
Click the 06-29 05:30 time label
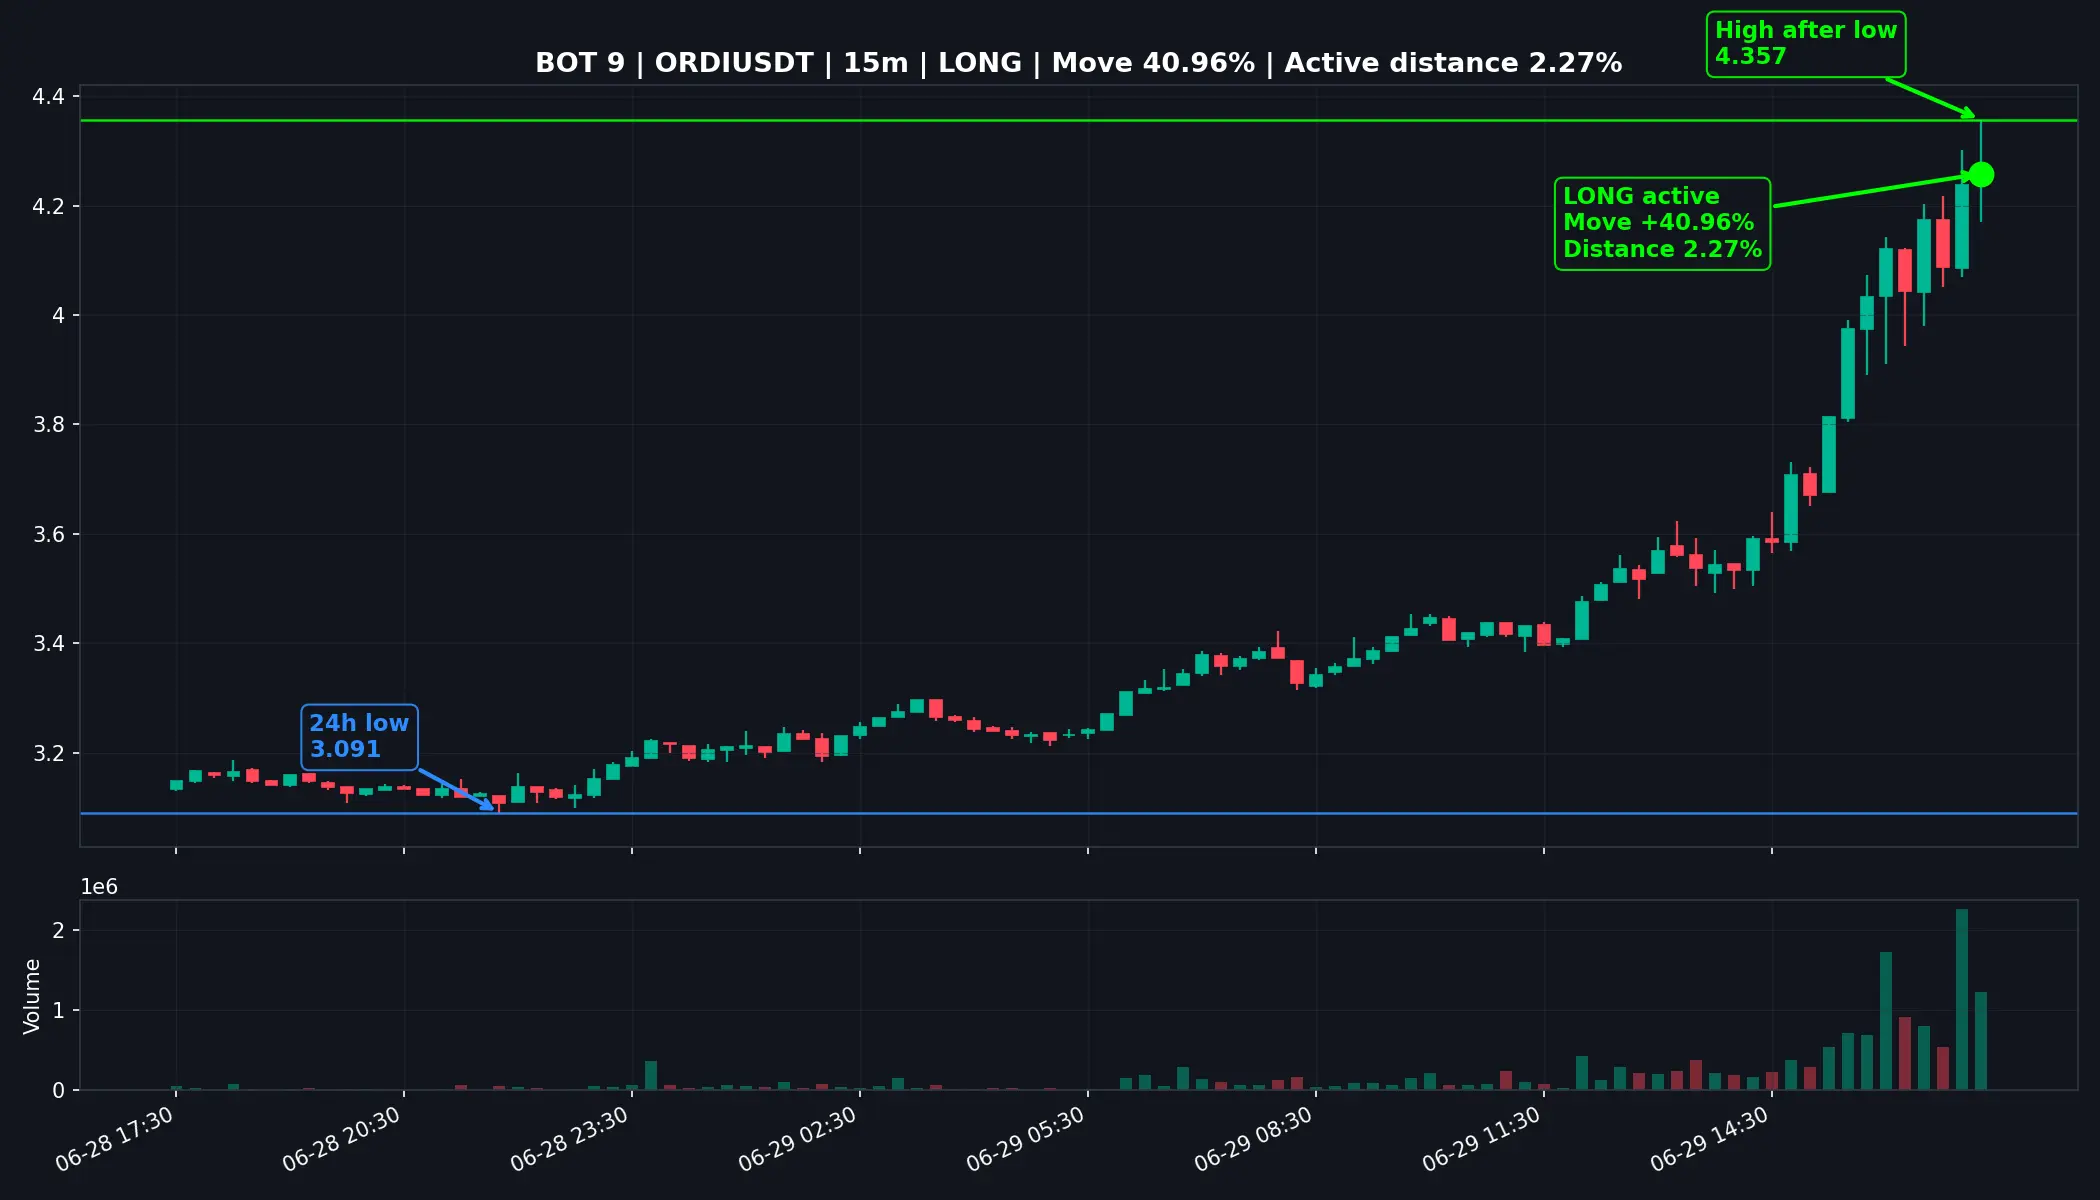tap(1025, 1140)
